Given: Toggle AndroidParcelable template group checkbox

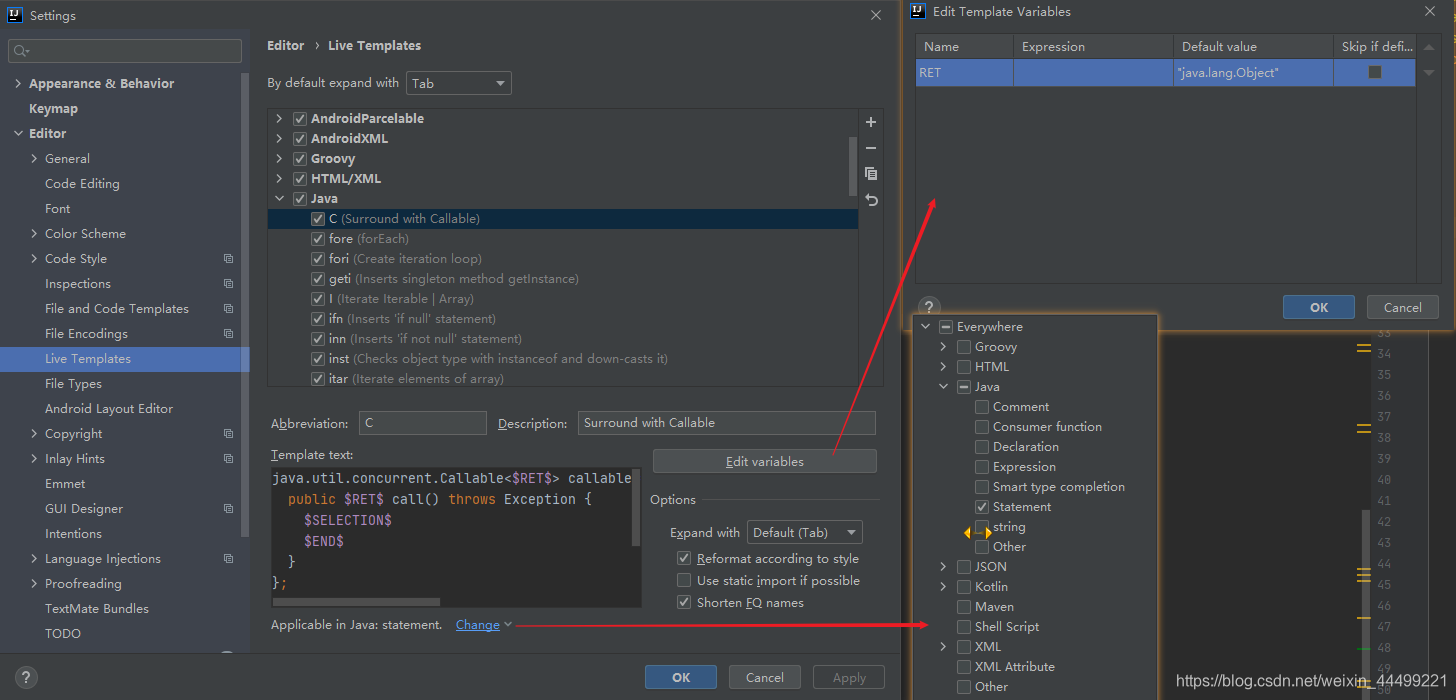Looking at the screenshot, I should pos(299,118).
